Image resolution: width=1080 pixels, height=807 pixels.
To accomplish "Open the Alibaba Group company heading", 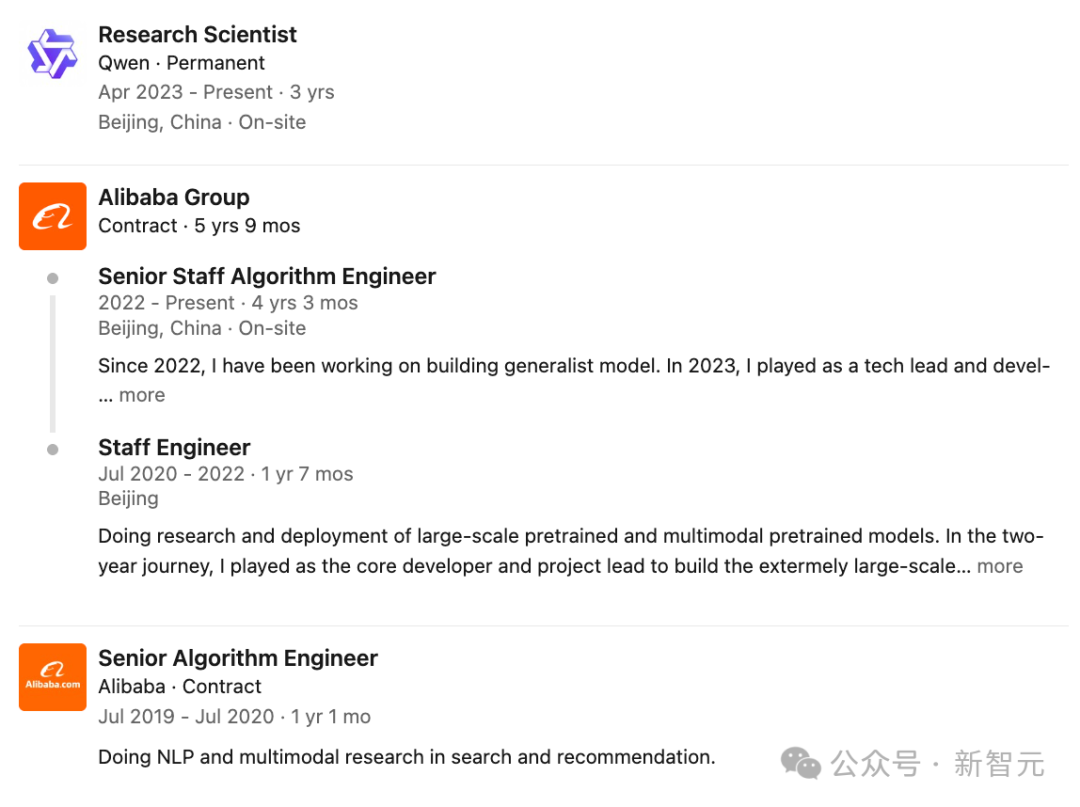I will 174,197.
